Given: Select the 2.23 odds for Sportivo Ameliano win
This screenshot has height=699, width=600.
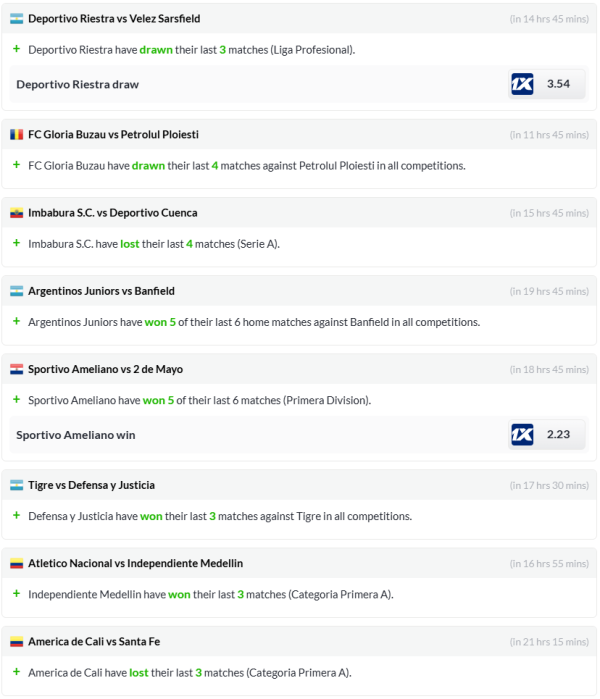Looking at the screenshot, I should point(558,435).
